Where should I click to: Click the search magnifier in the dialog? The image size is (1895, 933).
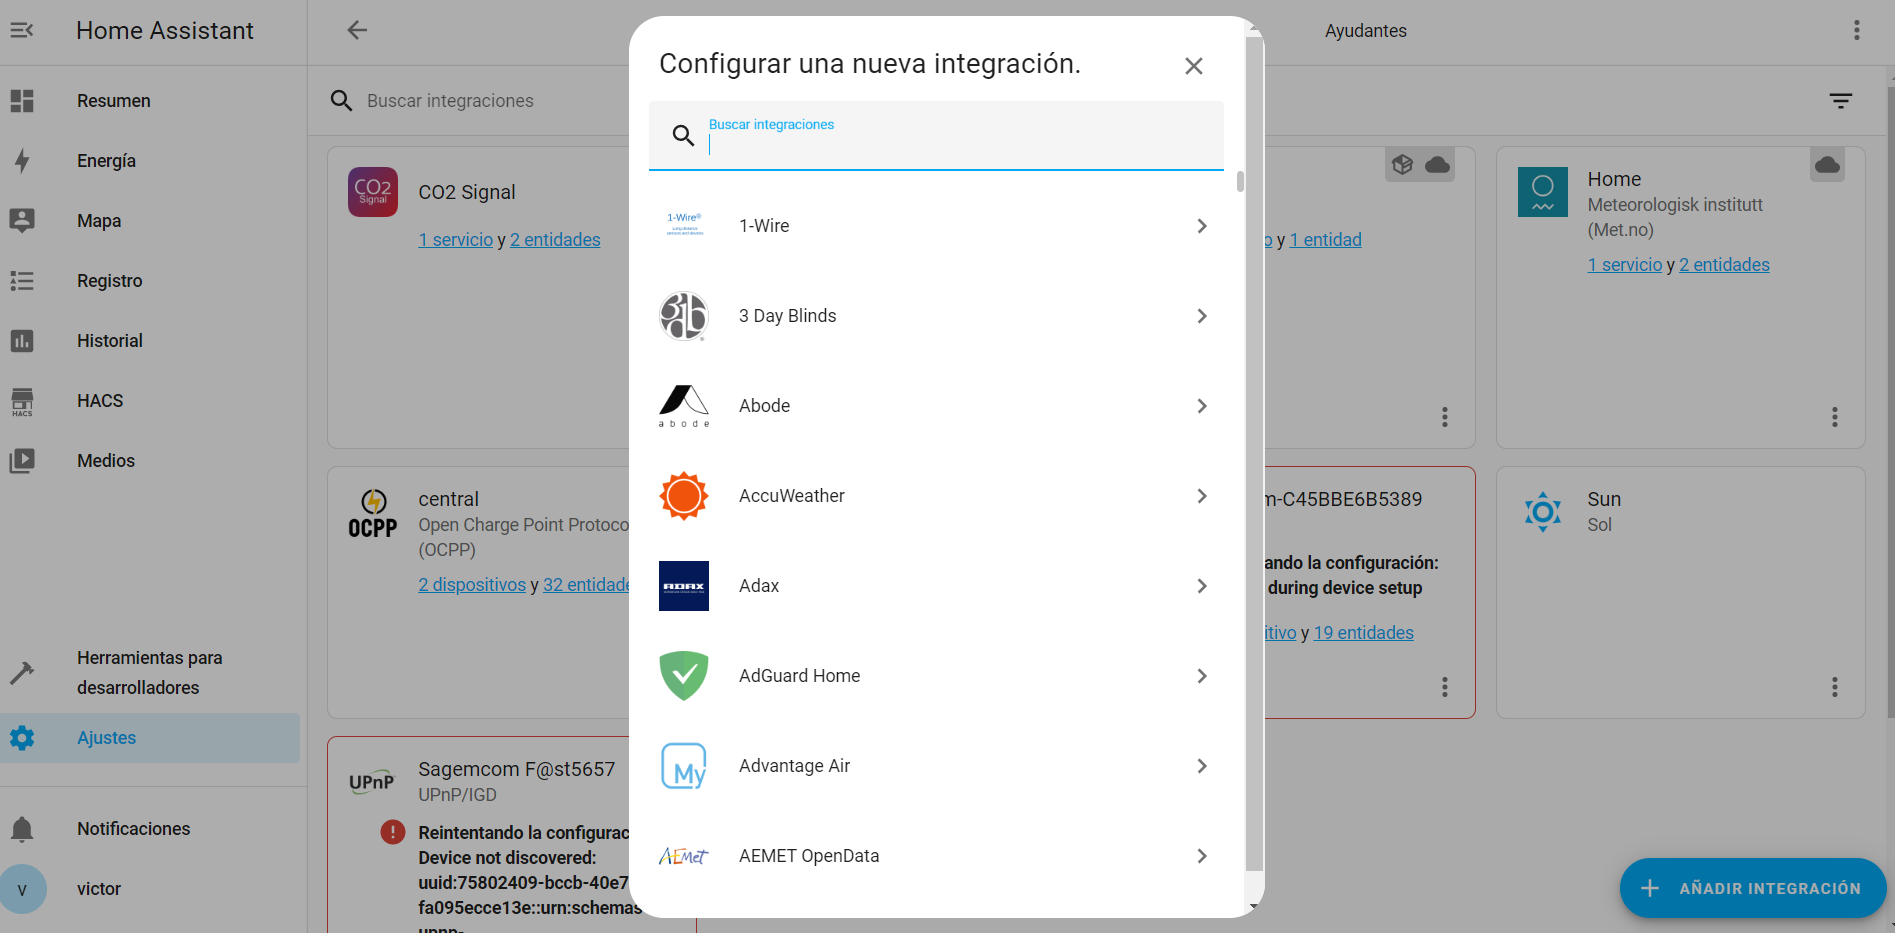tap(683, 135)
